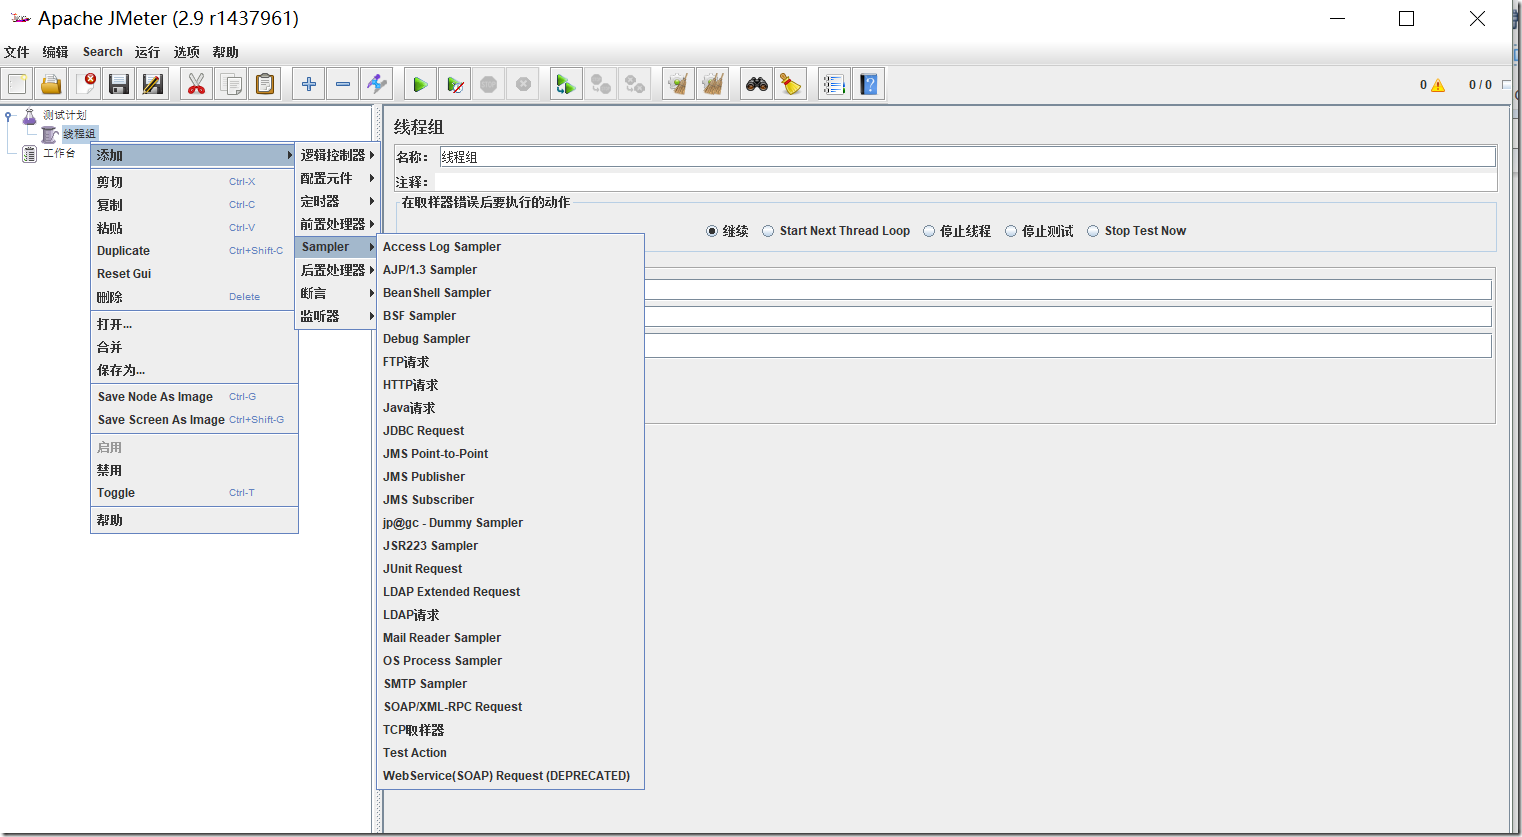Click the 注释 input field

pyautogui.click(x=965, y=182)
